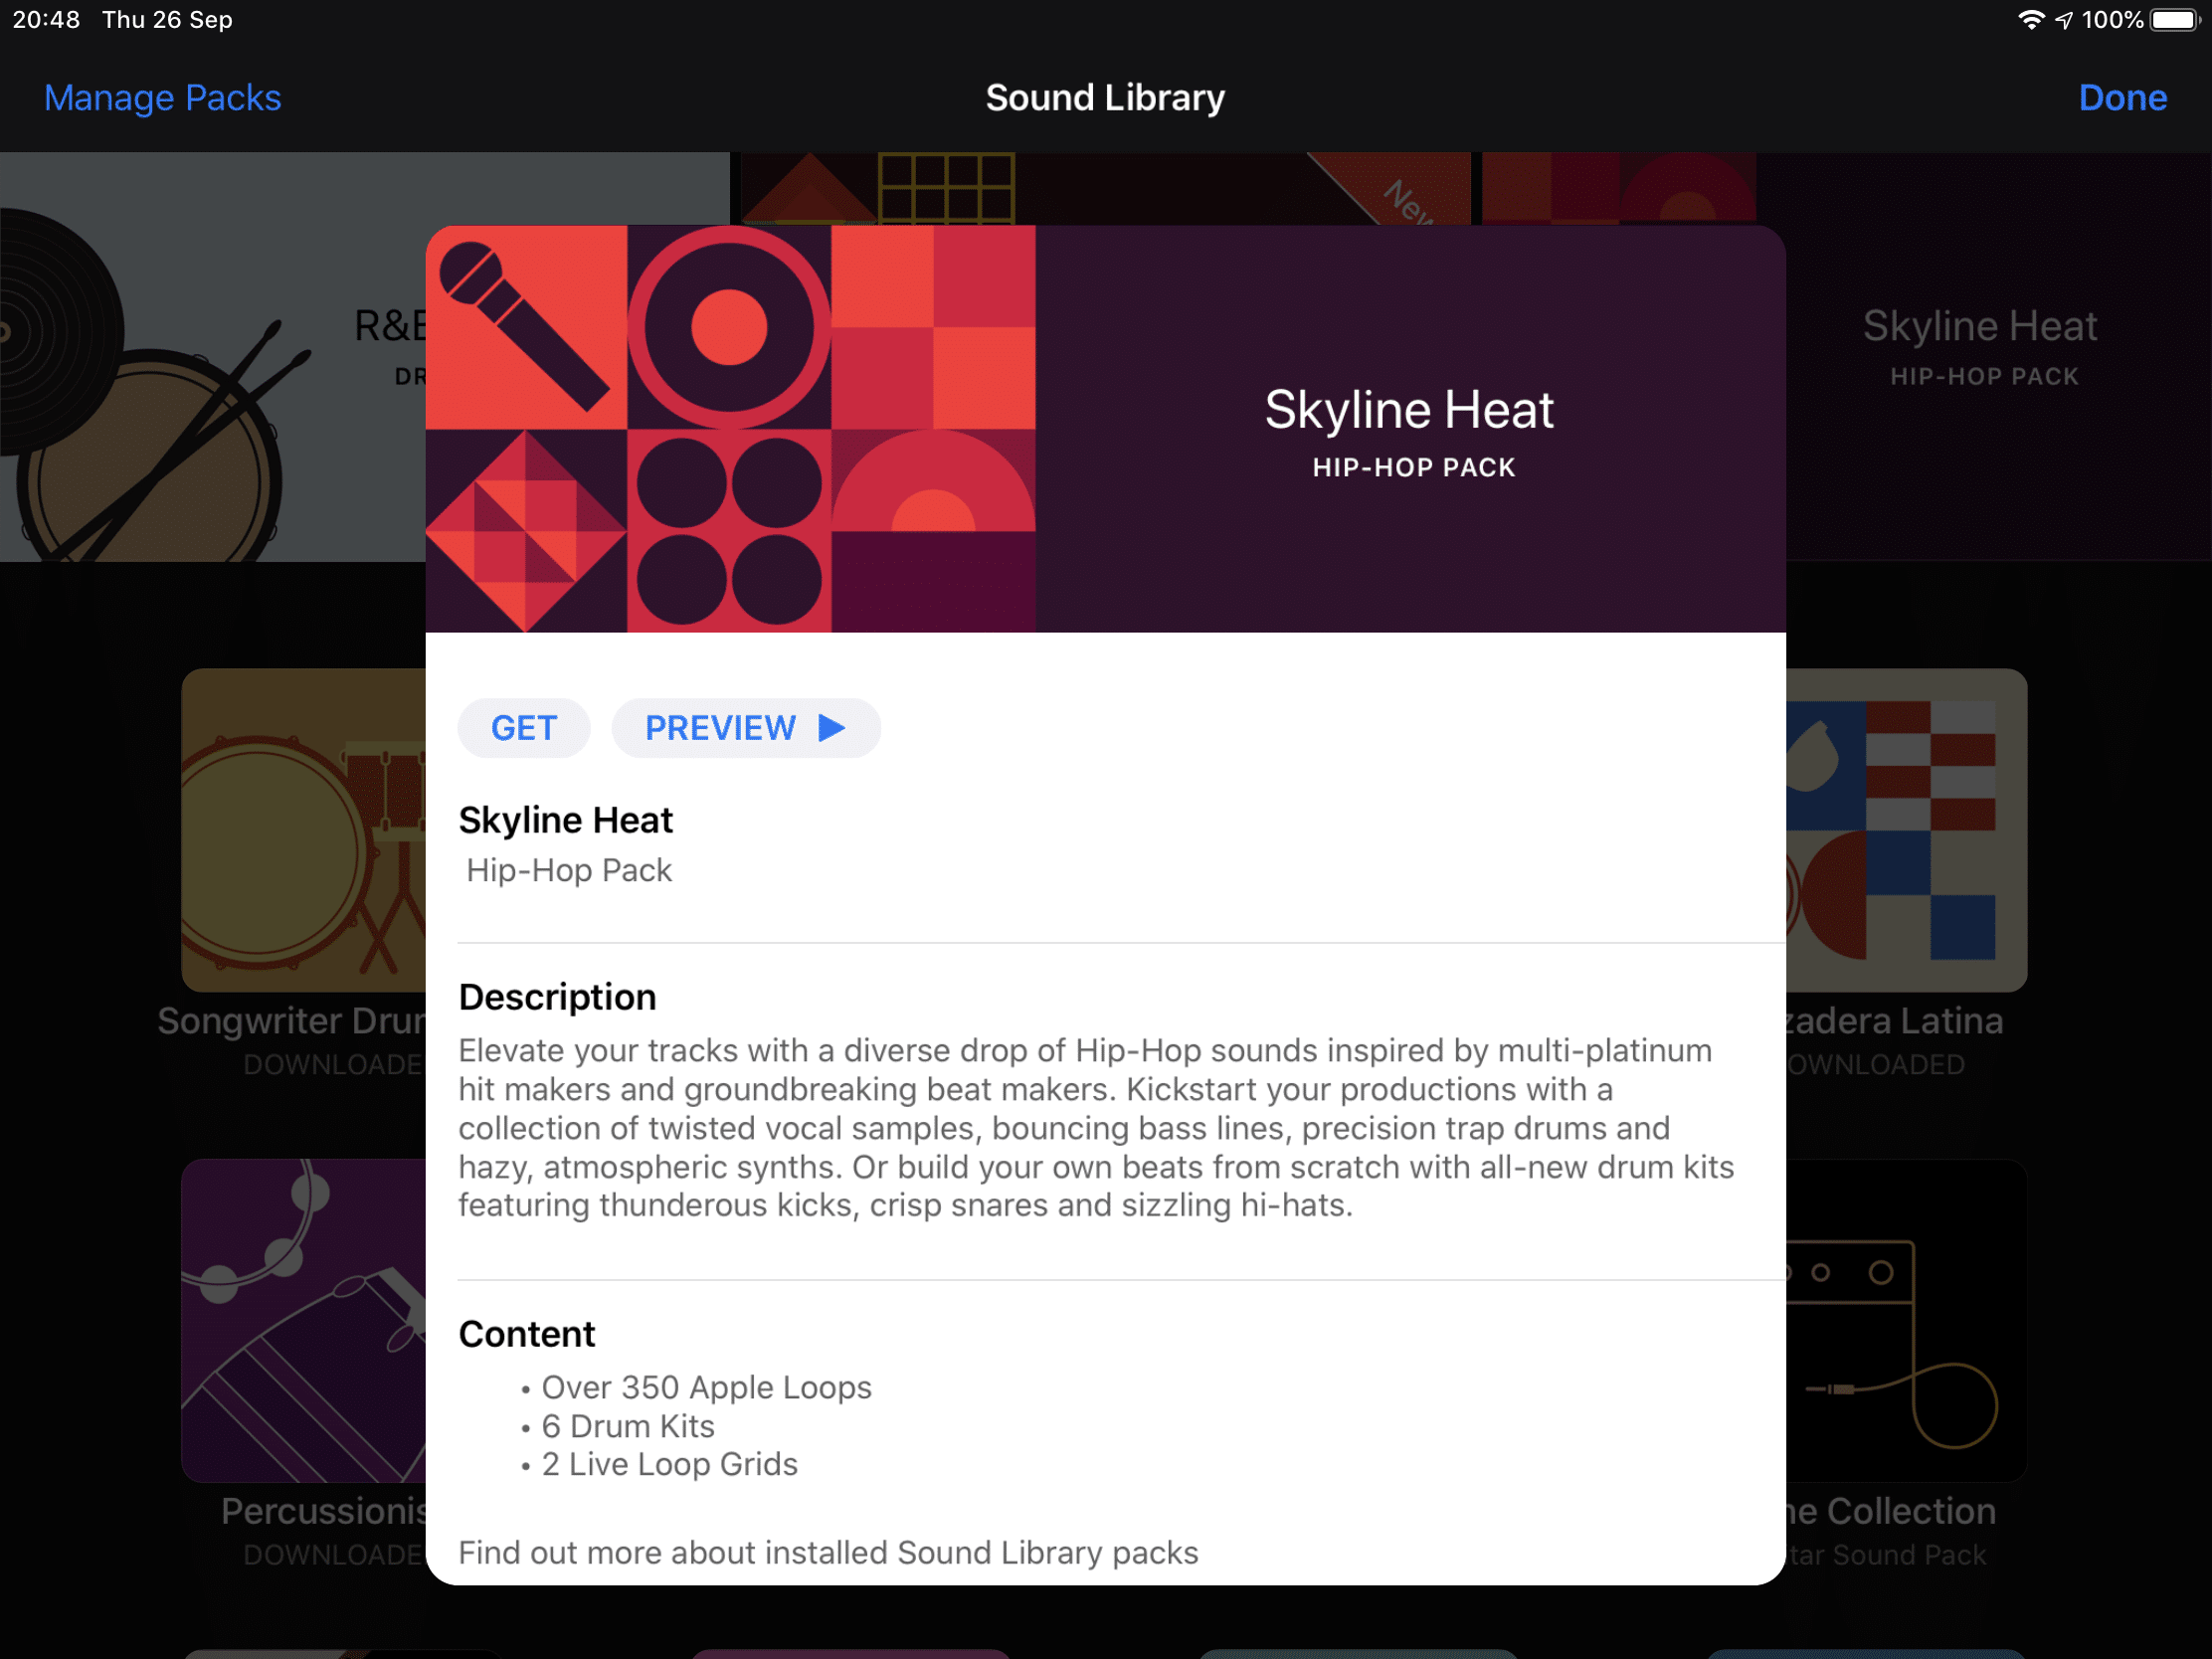Image resolution: width=2212 pixels, height=1659 pixels.
Task: Select the Songwriter Drummers pack thumbnail
Action: coord(304,830)
